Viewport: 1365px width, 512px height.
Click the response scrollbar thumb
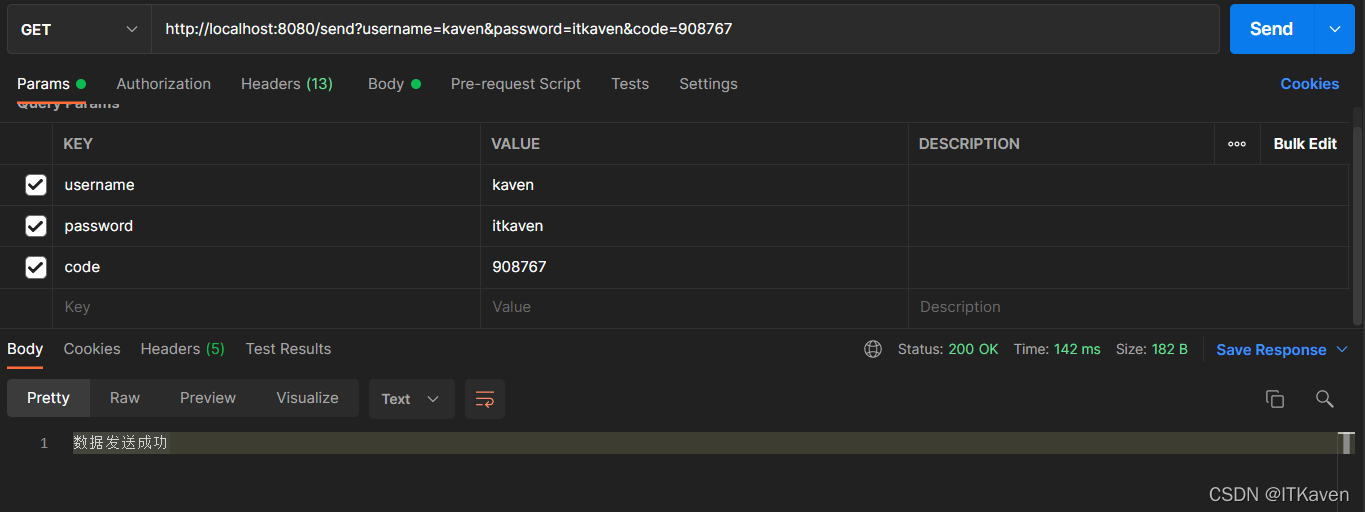tap(1347, 442)
